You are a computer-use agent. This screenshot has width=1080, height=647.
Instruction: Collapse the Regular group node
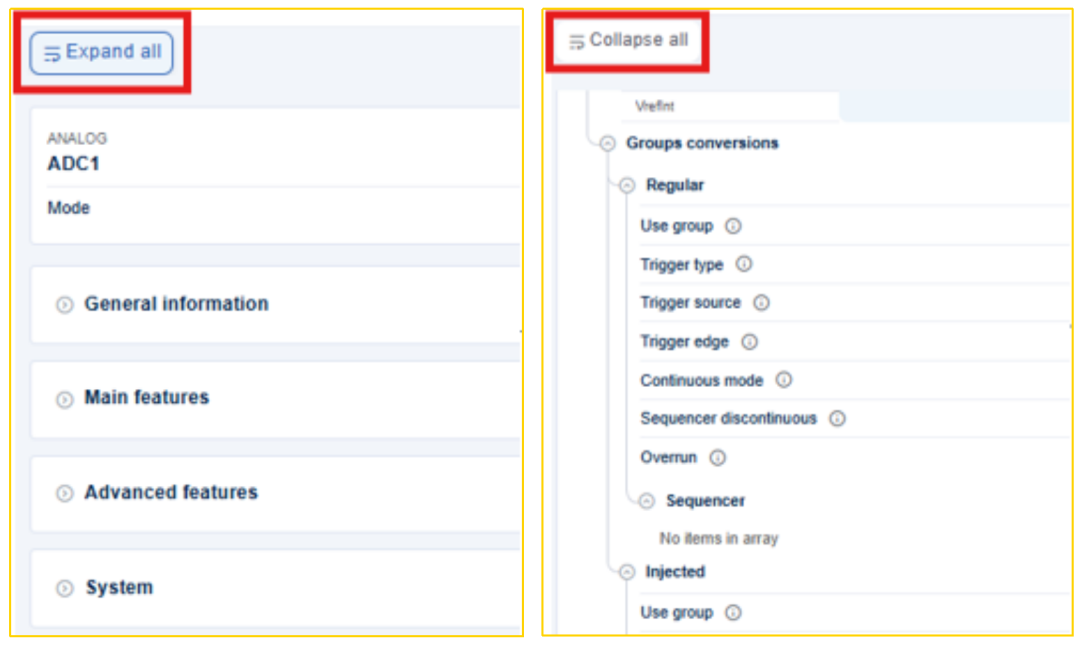pos(627,185)
